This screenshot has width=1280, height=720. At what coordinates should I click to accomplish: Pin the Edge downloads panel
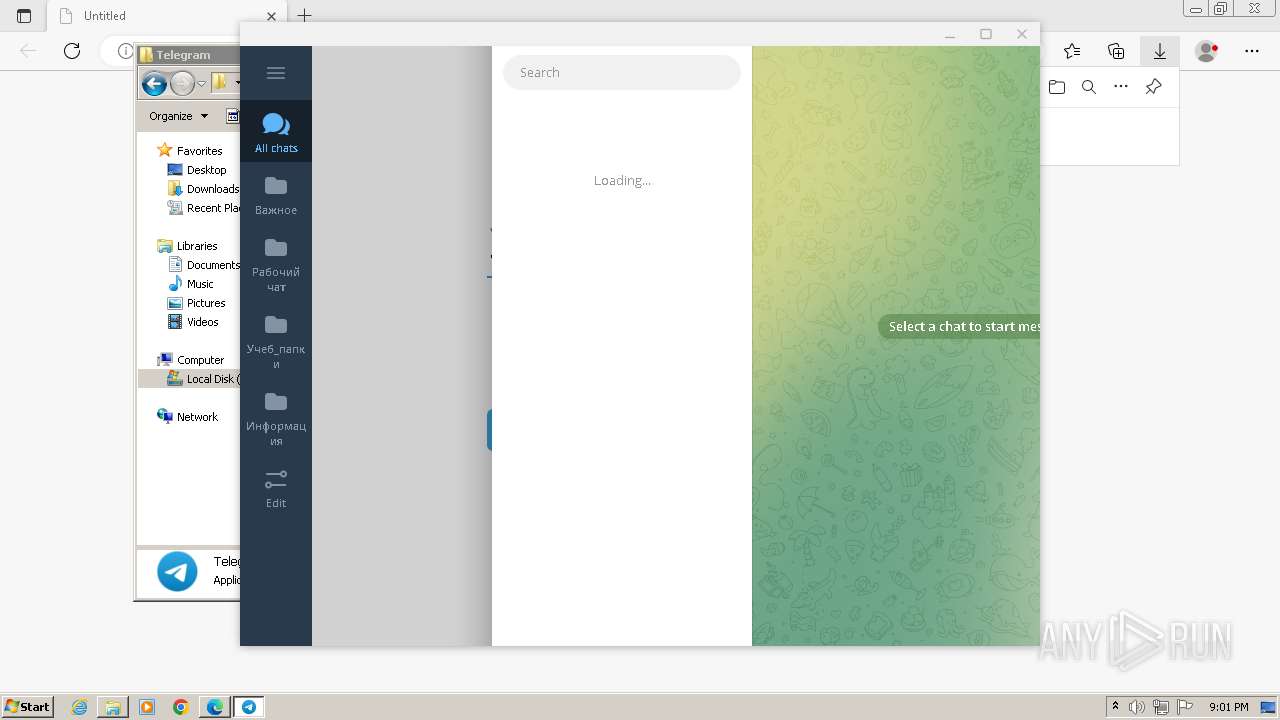tap(1153, 87)
